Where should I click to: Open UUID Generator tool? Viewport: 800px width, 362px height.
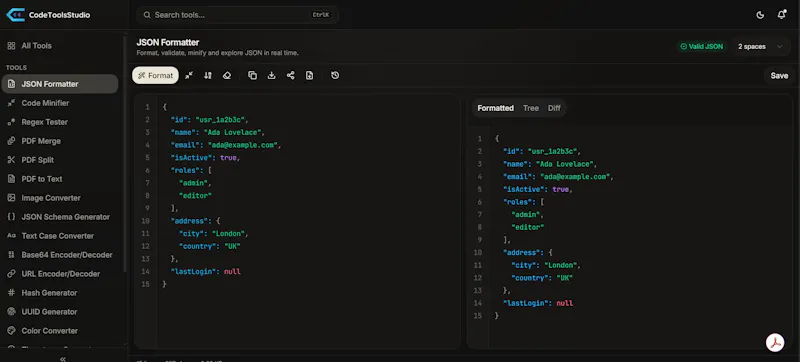pyautogui.click(x=60, y=312)
